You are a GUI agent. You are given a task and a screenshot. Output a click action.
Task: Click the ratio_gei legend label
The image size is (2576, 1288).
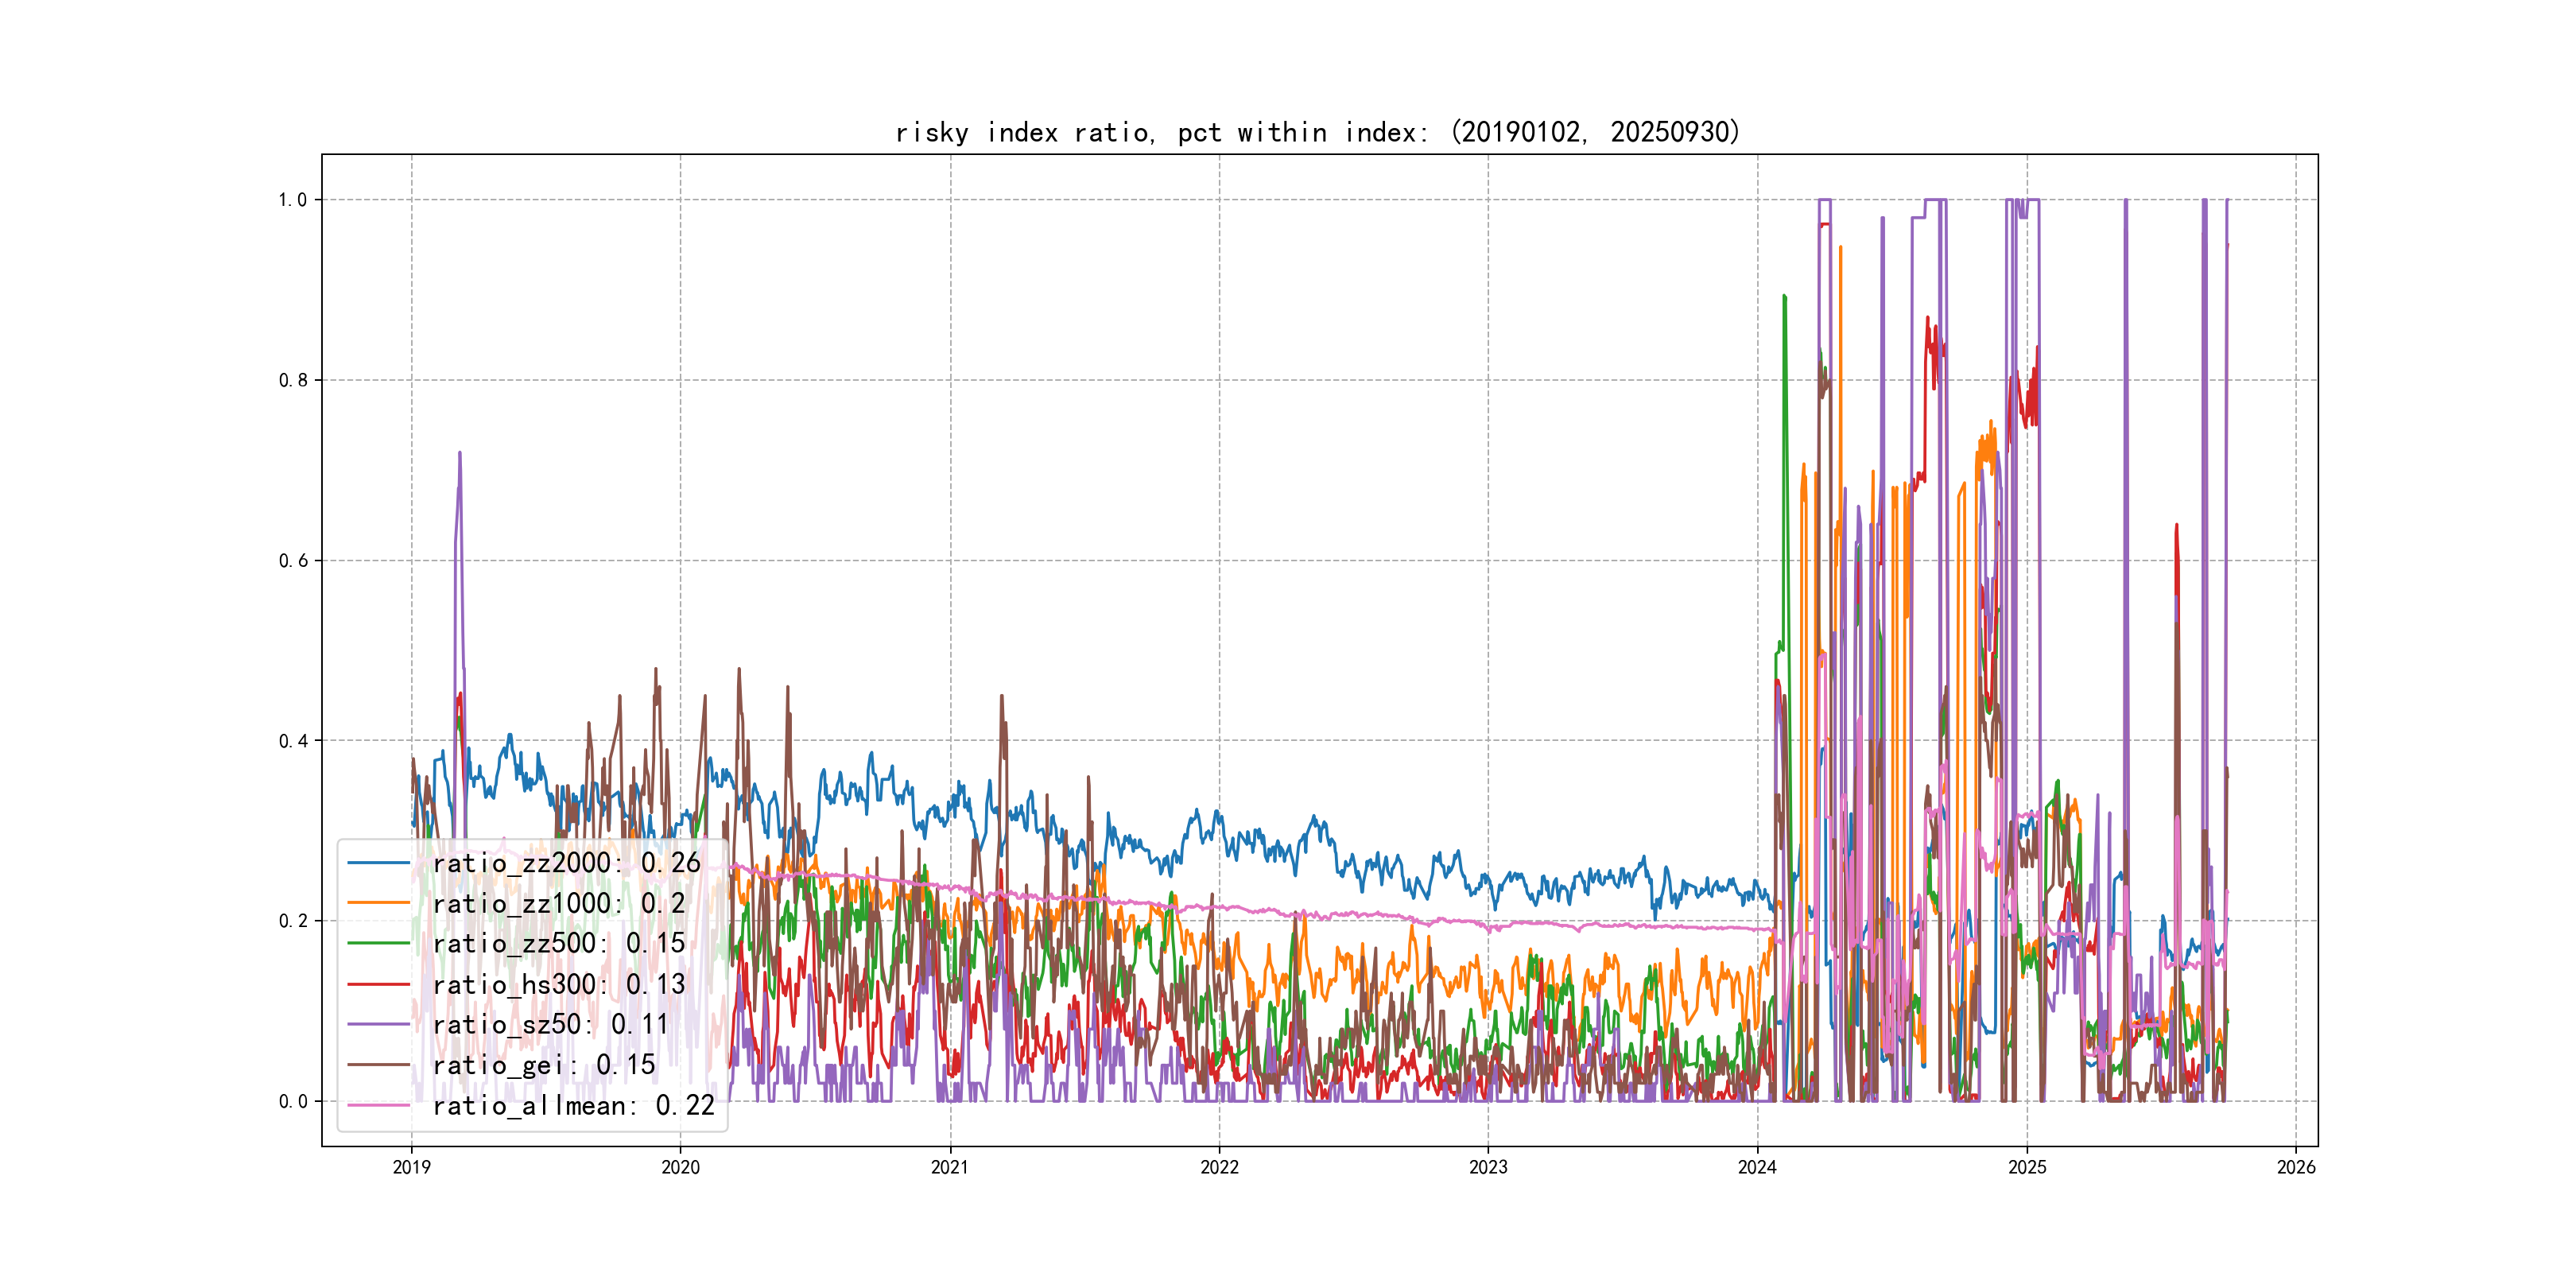[x=543, y=1066]
